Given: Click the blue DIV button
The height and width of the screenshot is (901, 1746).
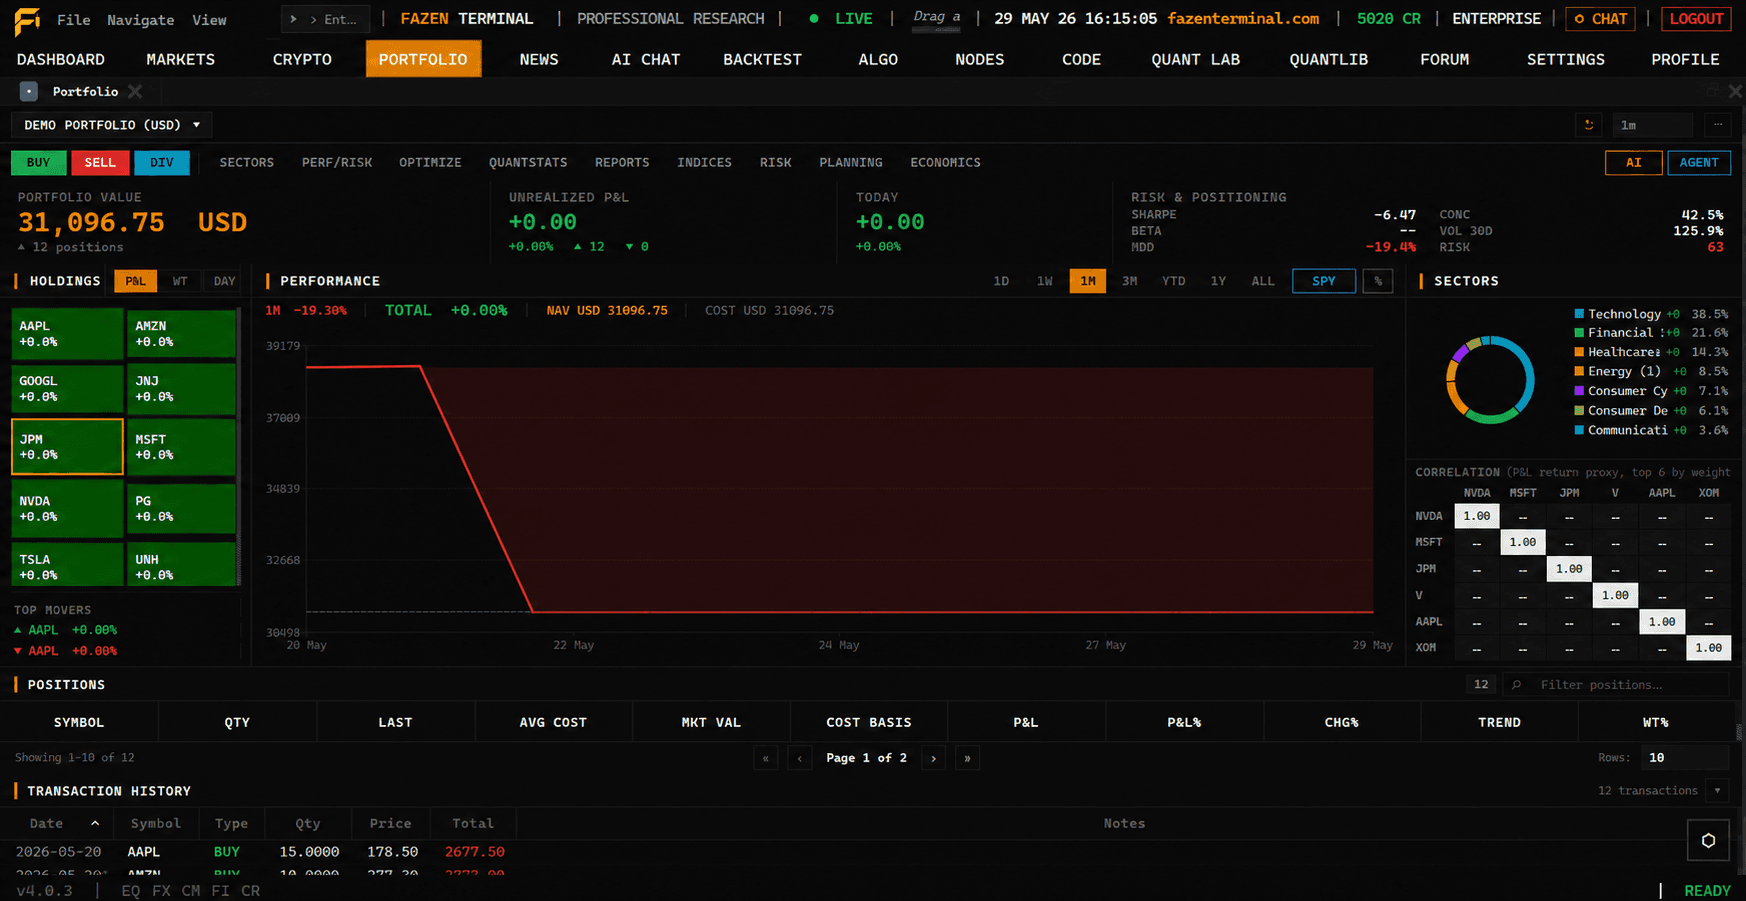Looking at the screenshot, I should click(162, 163).
